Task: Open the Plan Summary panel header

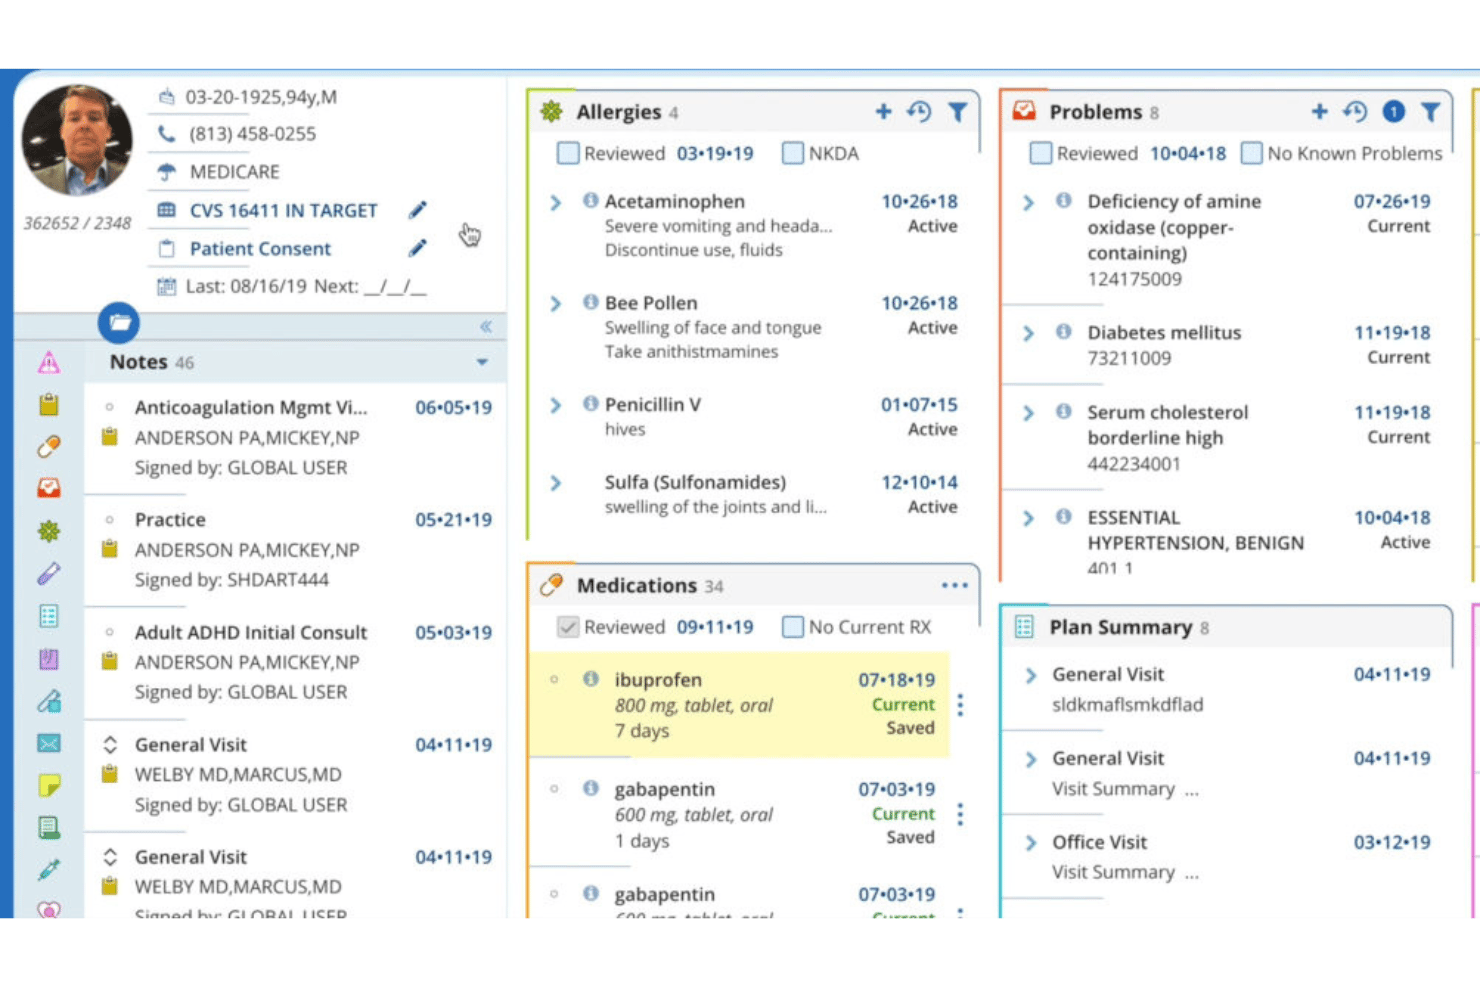Action: click(x=1227, y=627)
